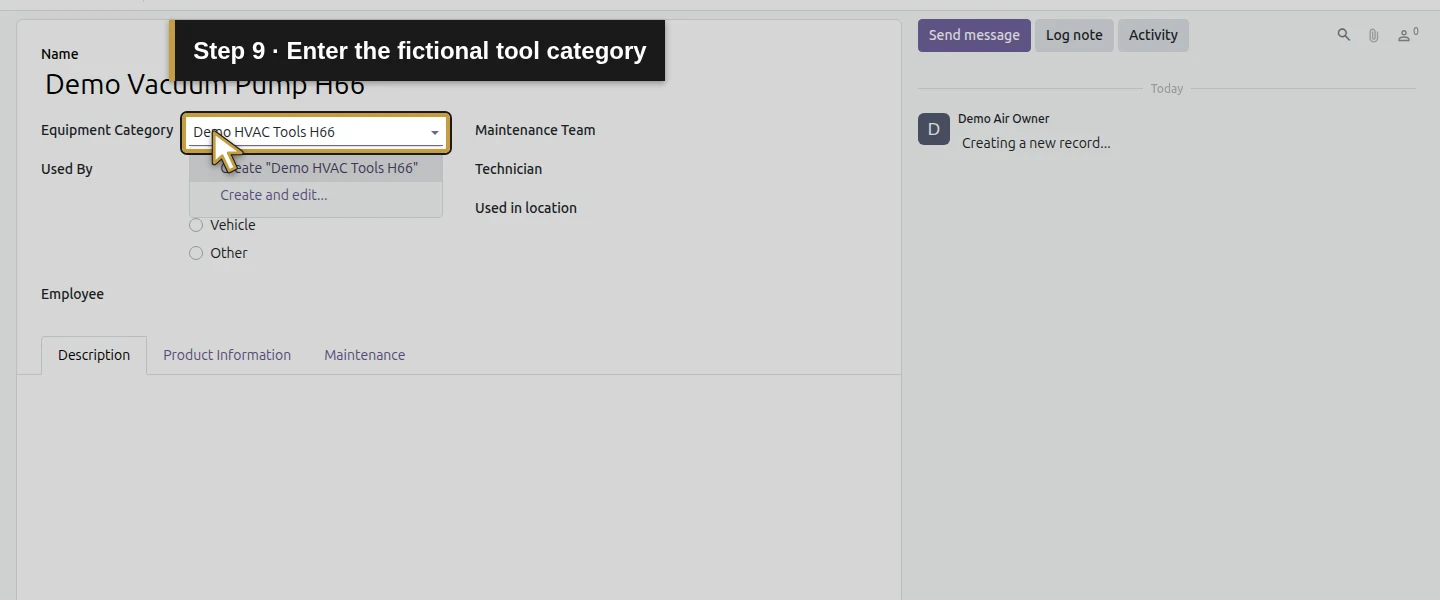Click the Employee label

click(72, 294)
